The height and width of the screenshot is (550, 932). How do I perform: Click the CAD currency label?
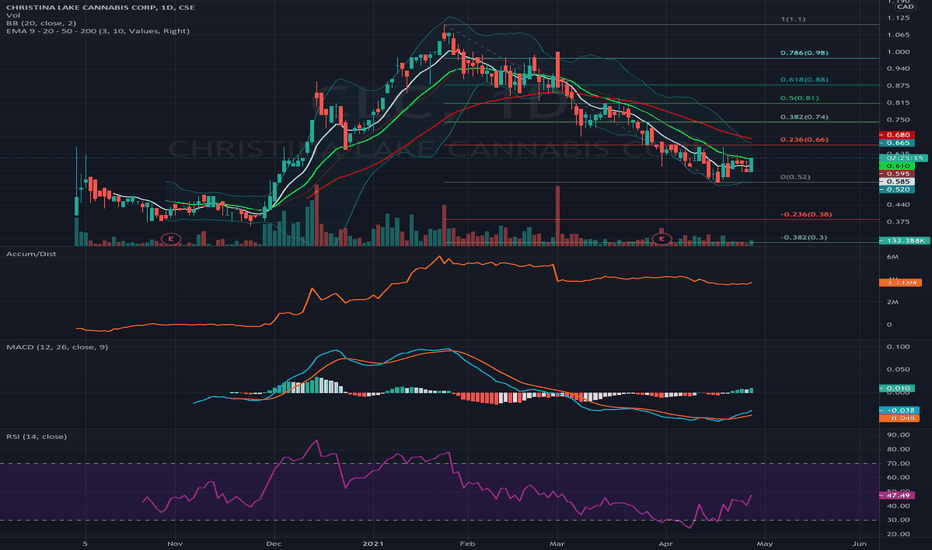(905, 7)
